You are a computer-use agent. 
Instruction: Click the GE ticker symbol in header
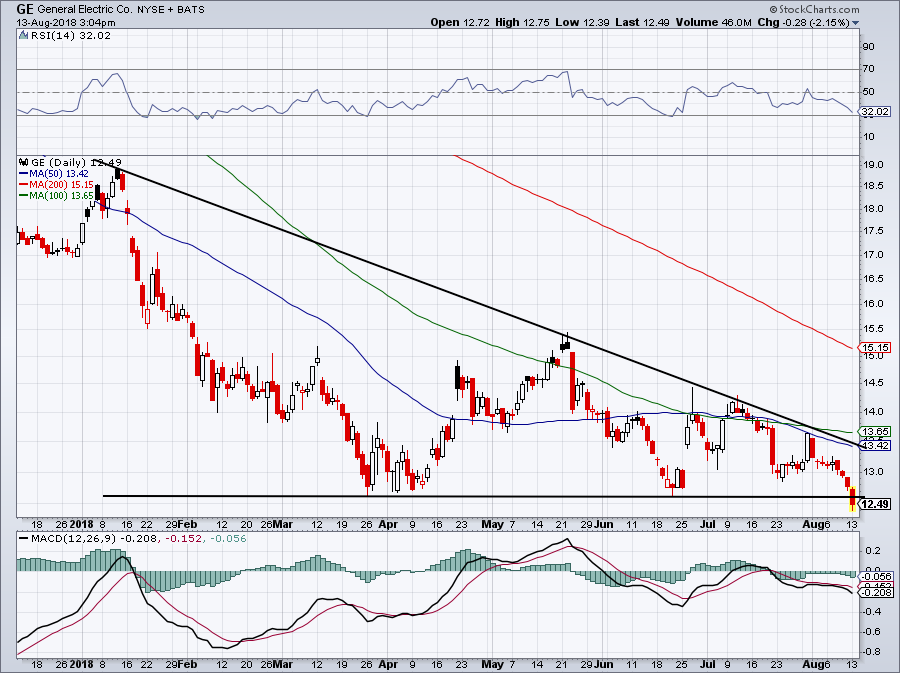pyautogui.click(x=25, y=9)
